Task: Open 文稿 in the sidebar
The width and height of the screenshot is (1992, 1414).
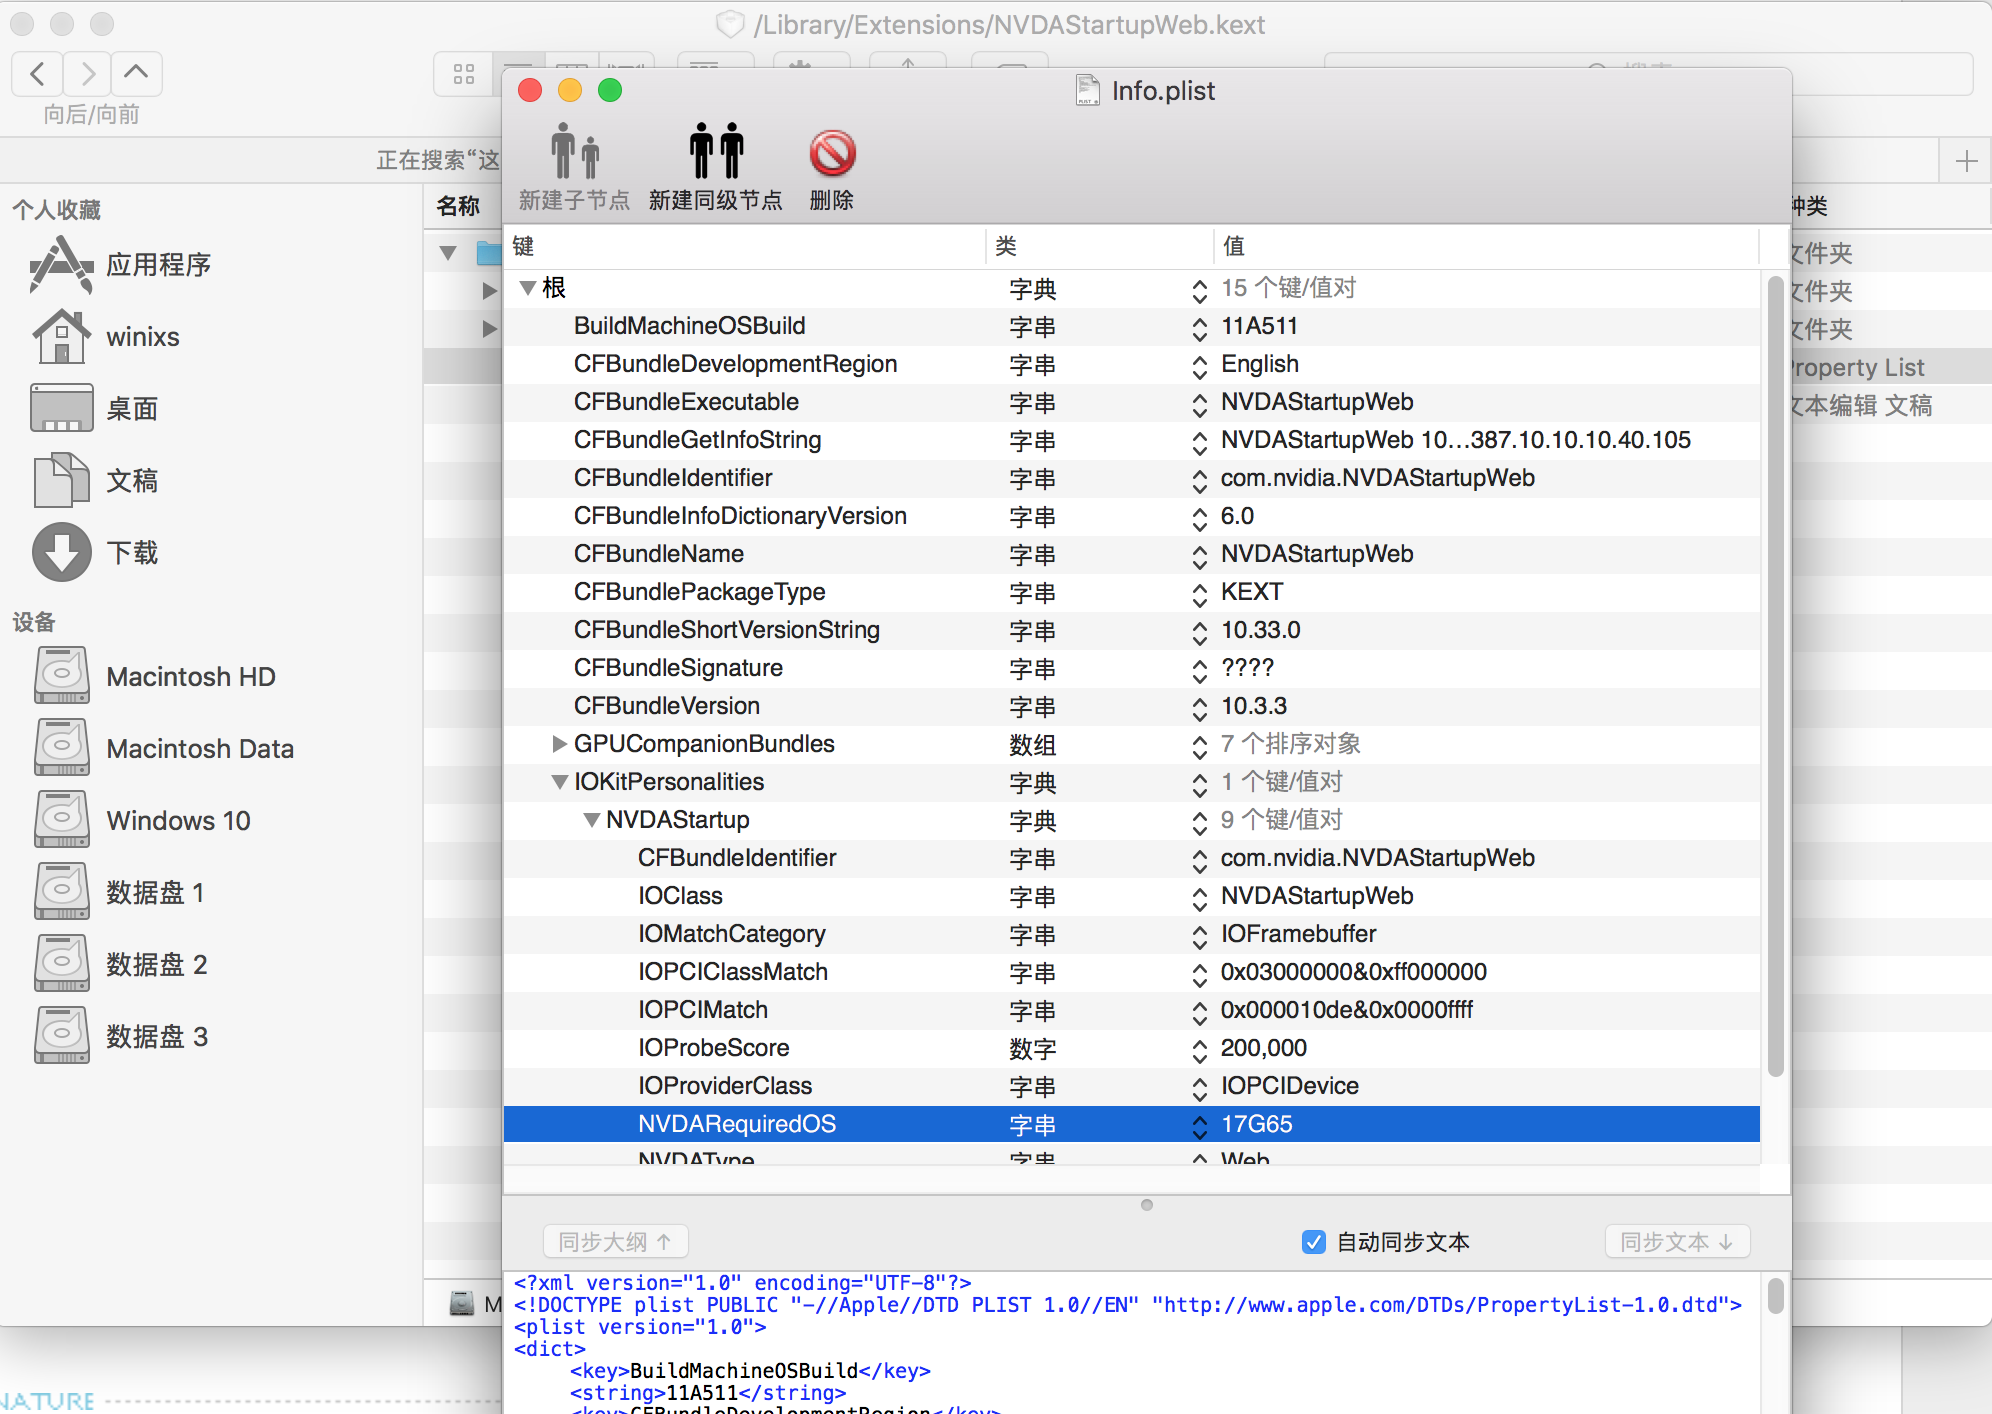Action: click(133, 480)
